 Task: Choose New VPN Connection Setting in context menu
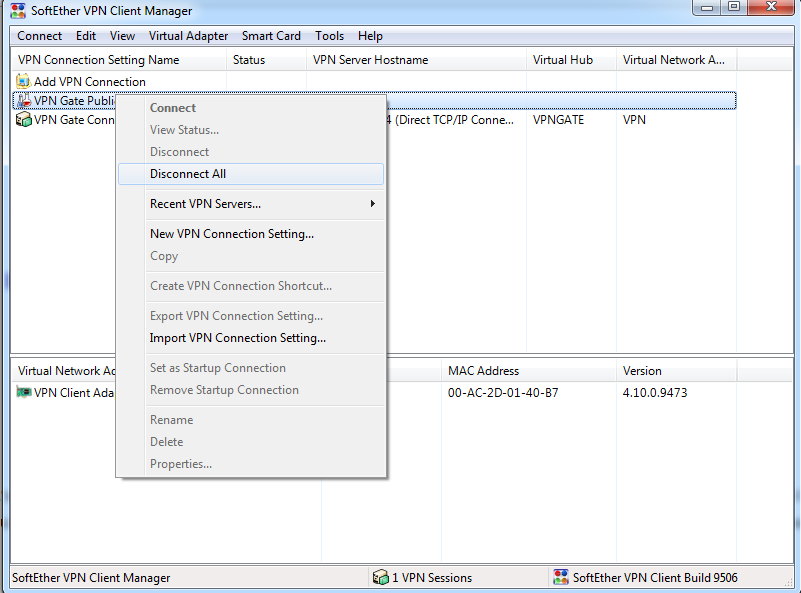[x=251, y=233]
